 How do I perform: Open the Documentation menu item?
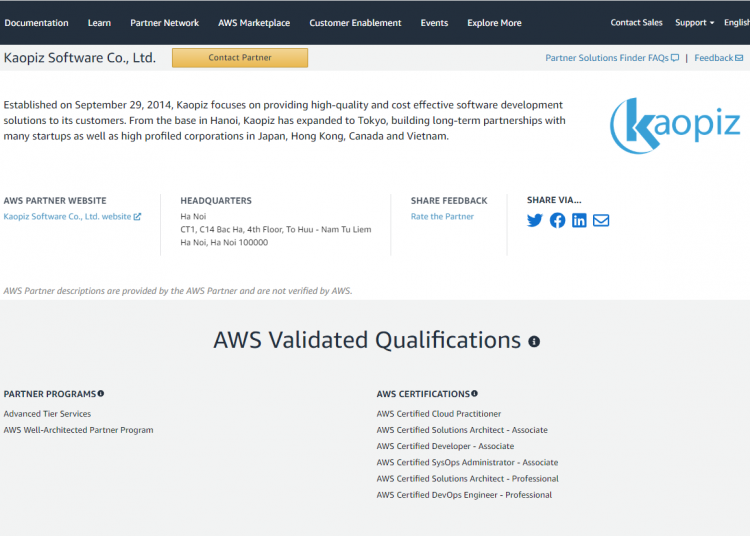coord(36,23)
